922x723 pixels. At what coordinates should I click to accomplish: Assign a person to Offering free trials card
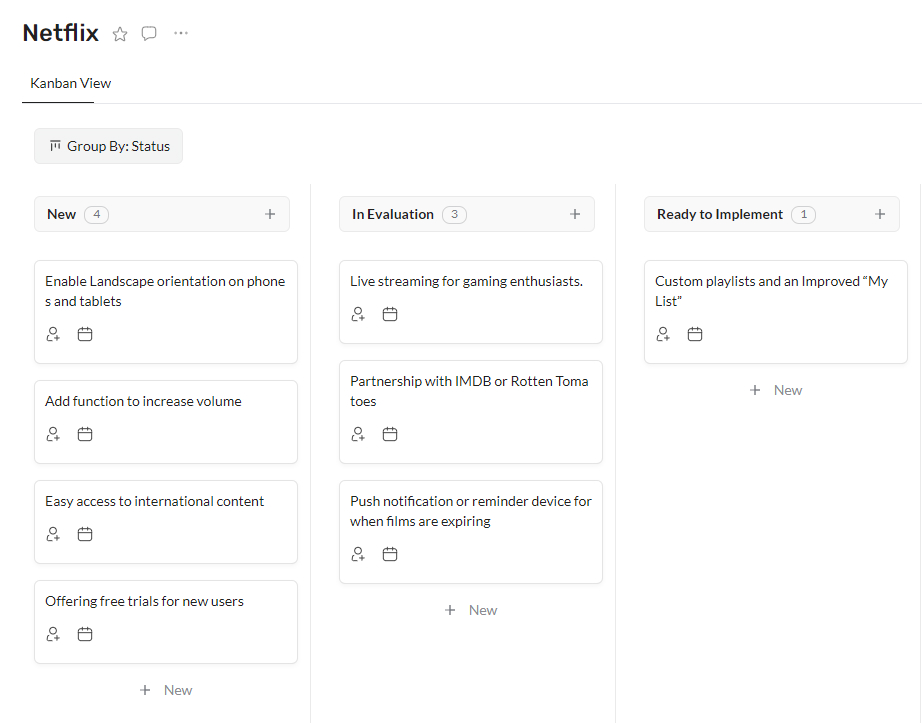[53, 634]
